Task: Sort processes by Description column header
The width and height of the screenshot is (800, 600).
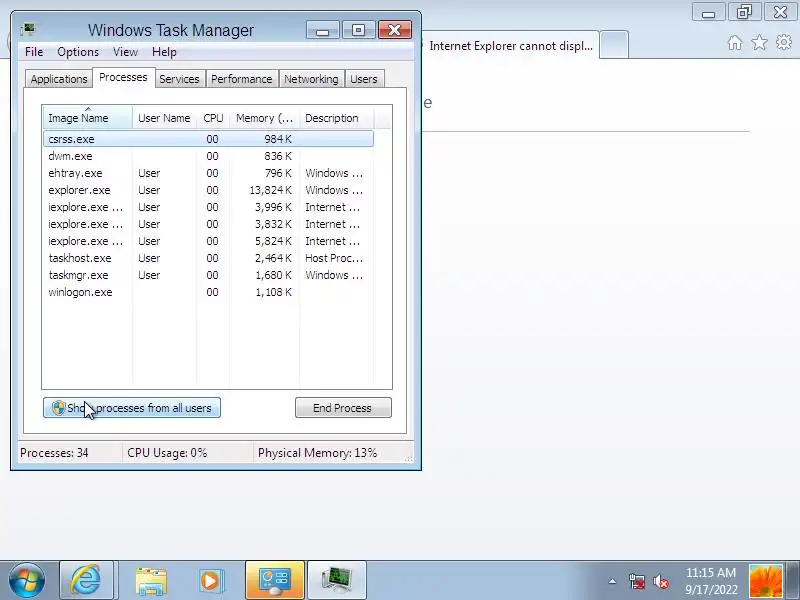Action: [336, 118]
